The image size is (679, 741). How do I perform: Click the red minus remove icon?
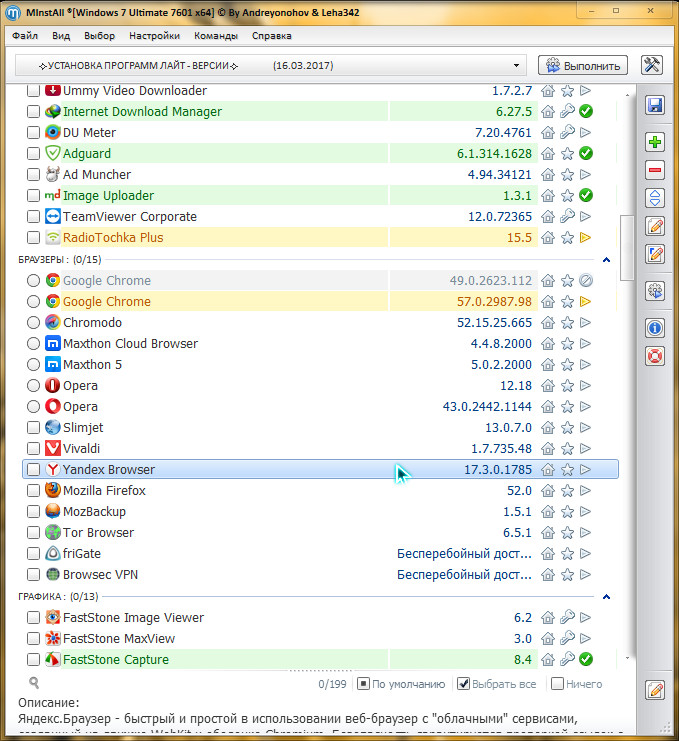655,170
